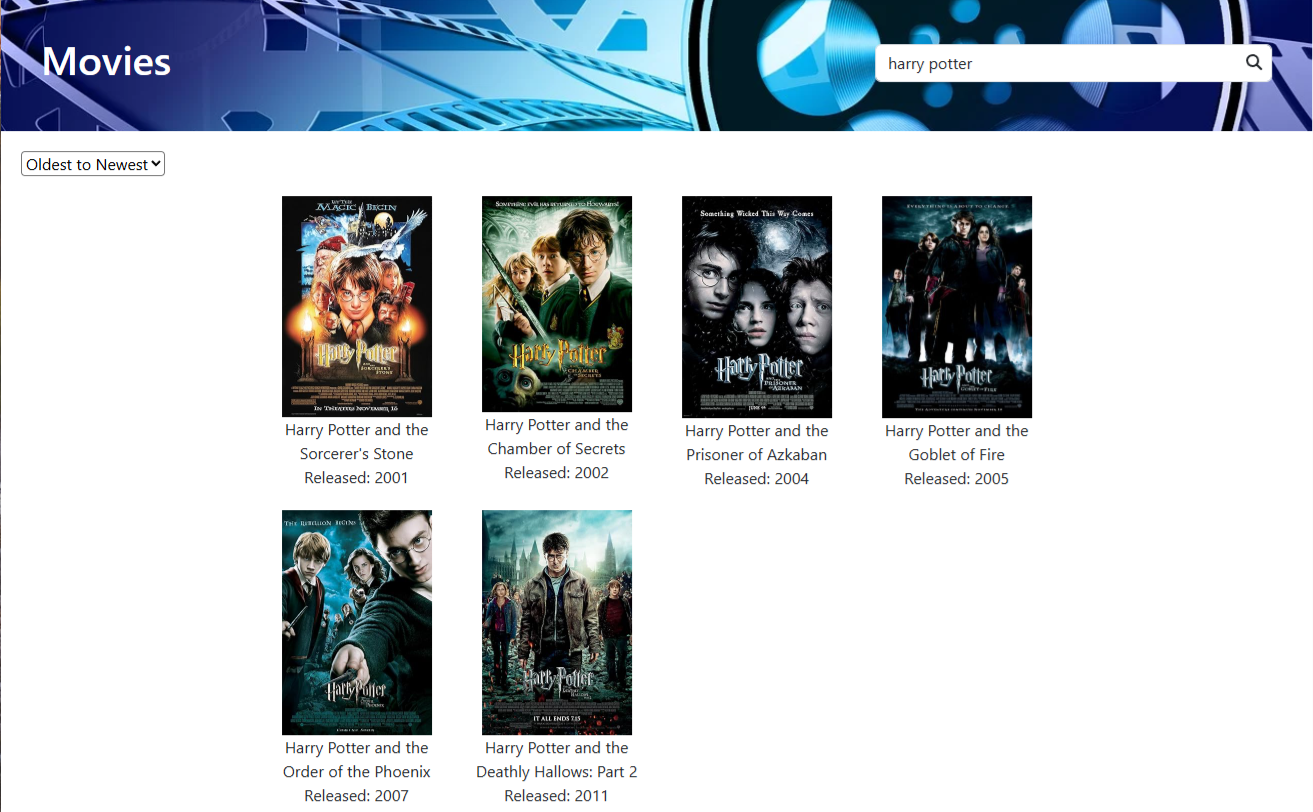Viewport: 1313px width, 812px height.
Task: Click the 'Released: 2011' text
Action: click(x=557, y=796)
